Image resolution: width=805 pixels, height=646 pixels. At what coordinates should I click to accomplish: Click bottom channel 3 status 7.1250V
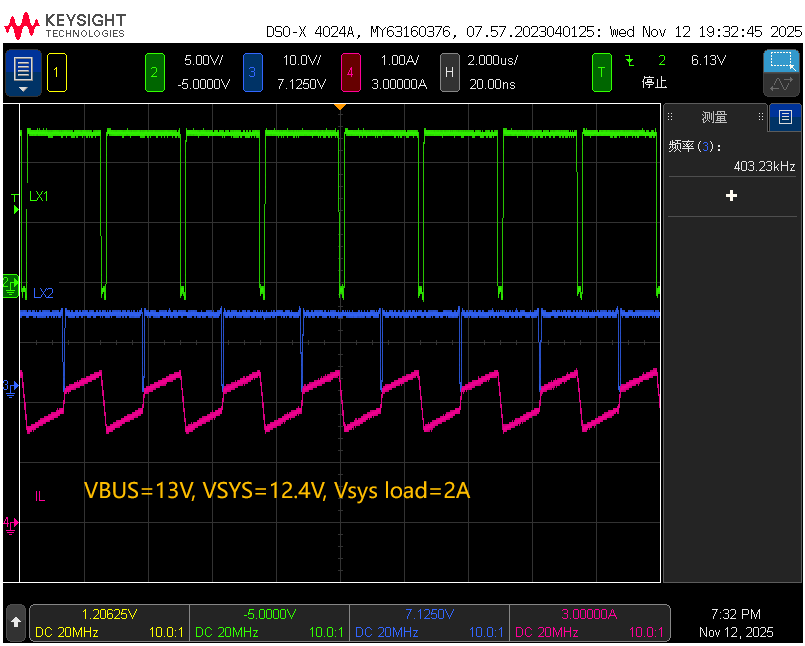(x=429, y=614)
